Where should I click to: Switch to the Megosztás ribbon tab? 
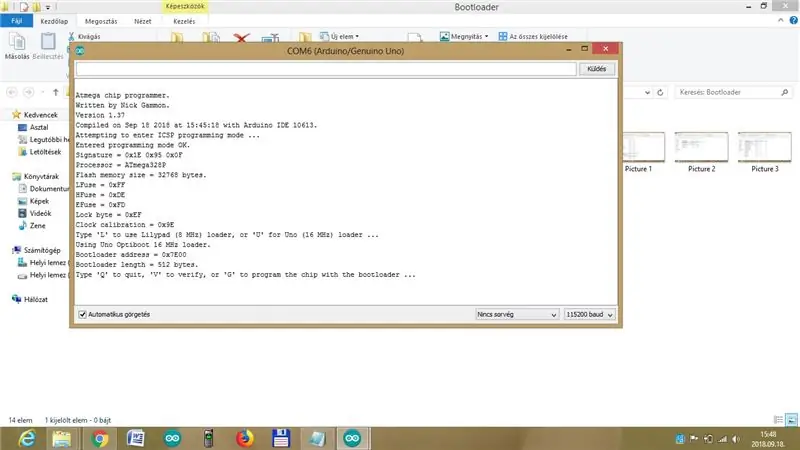pos(101,21)
